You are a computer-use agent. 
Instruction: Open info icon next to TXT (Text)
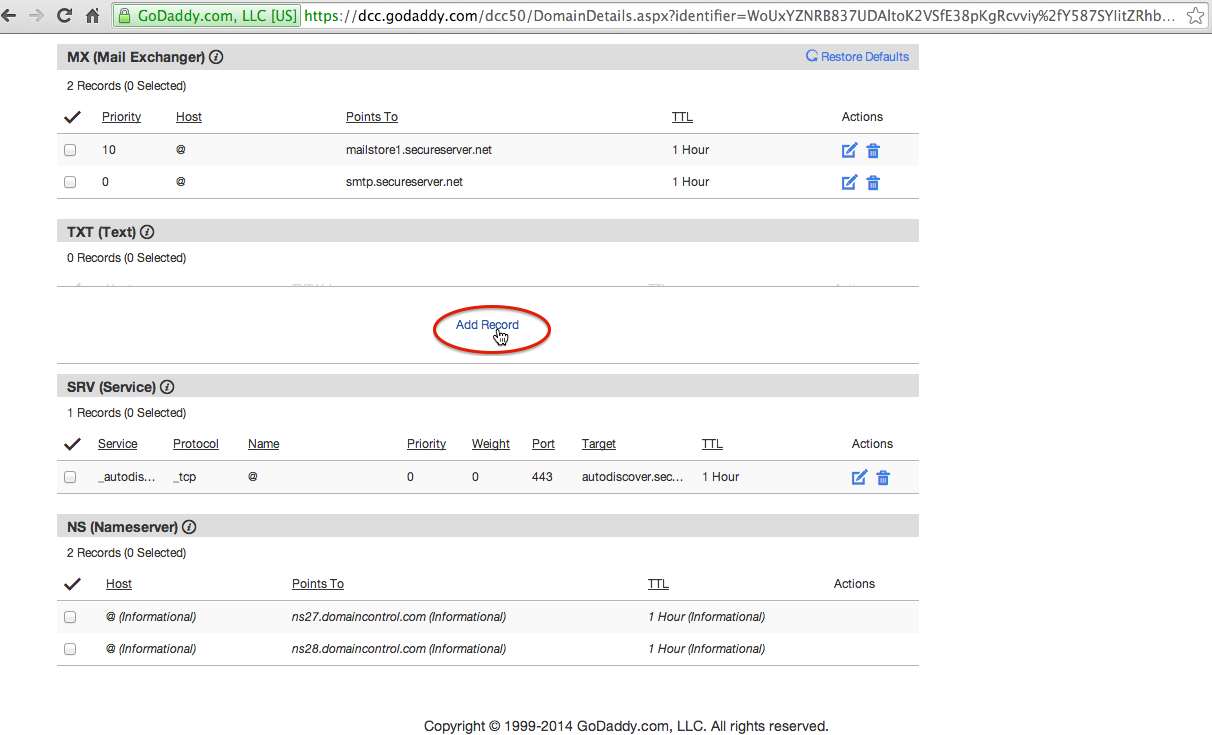[x=147, y=232]
